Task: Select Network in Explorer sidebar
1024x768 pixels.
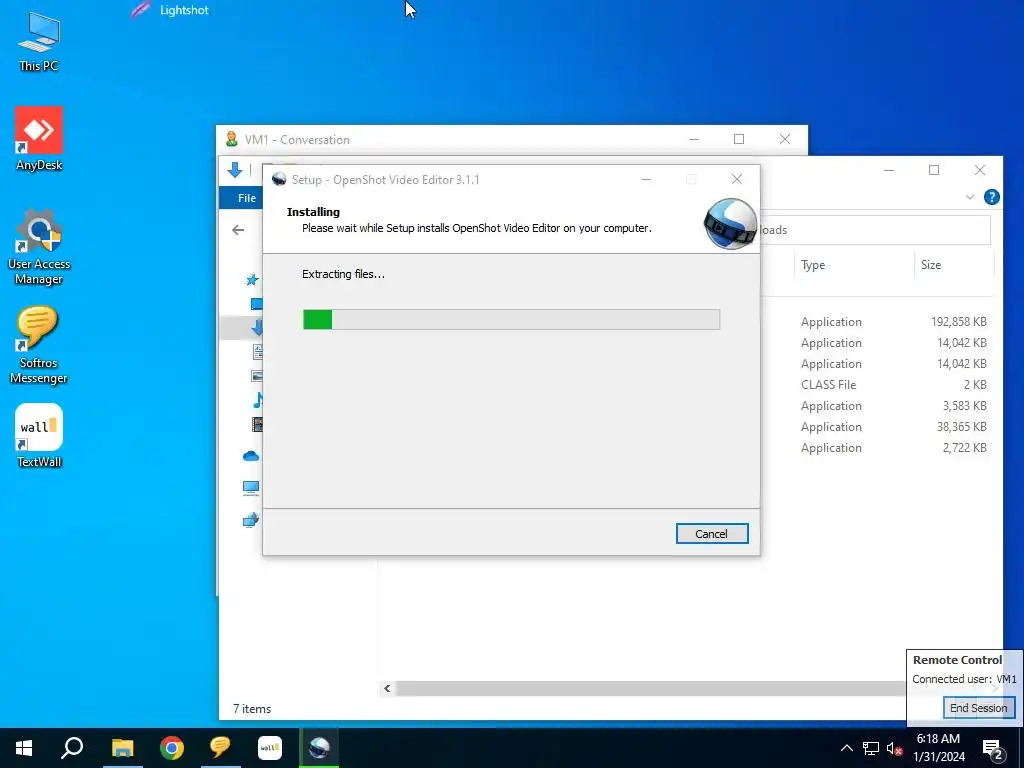Action: 251,520
